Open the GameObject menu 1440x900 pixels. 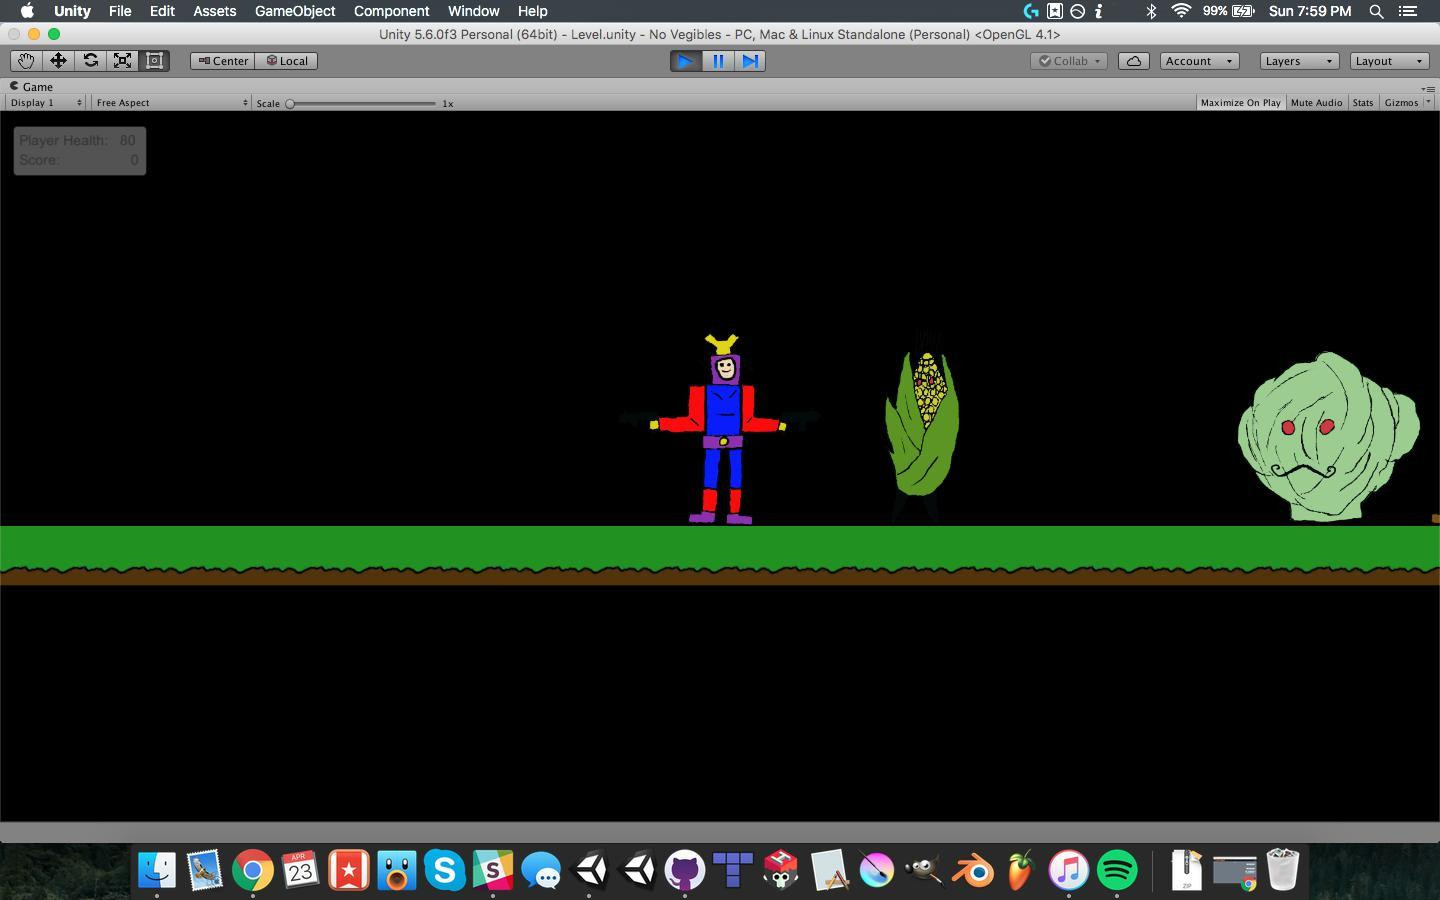pyautogui.click(x=295, y=11)
